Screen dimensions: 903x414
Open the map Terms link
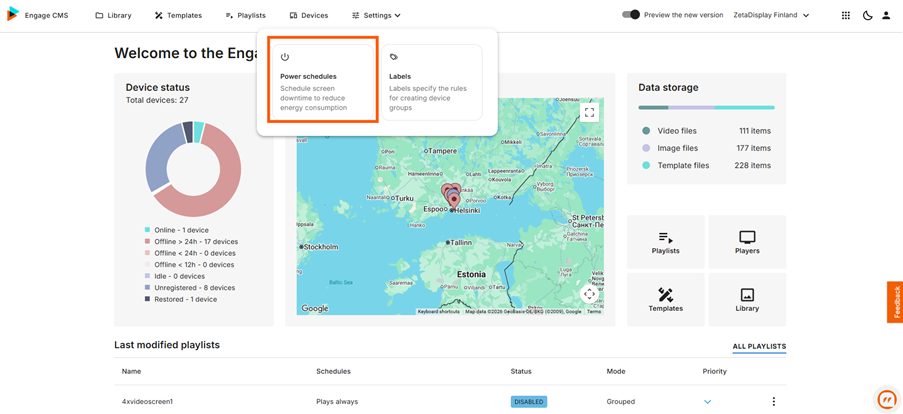tap(593, 312)
